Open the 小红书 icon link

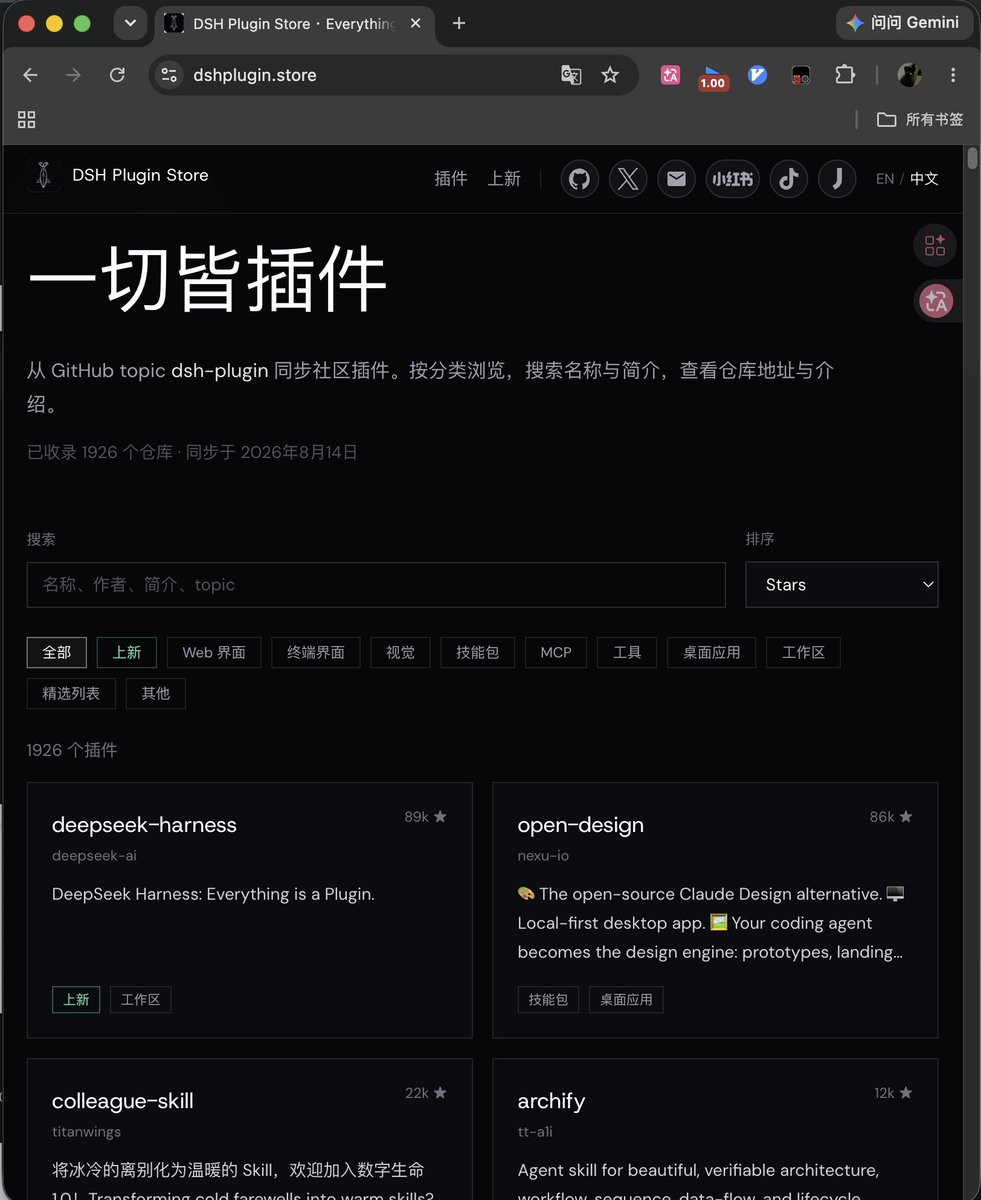pyautogui.click(x=733, y=179)
